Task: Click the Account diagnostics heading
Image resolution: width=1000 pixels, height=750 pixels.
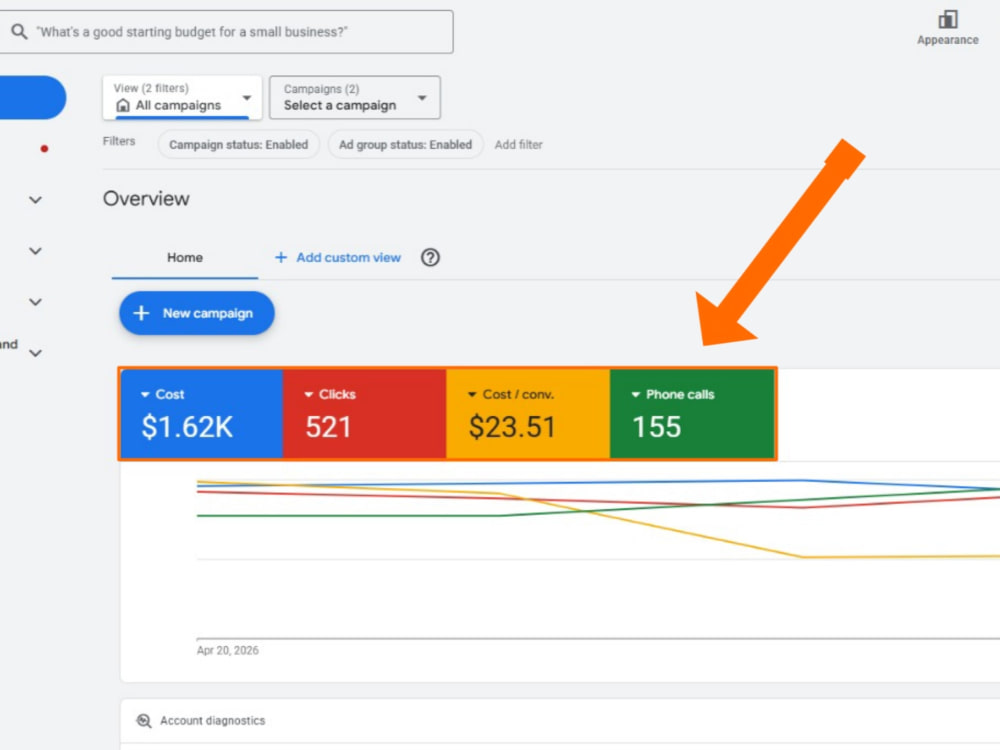Action: (x=212, y=721)
